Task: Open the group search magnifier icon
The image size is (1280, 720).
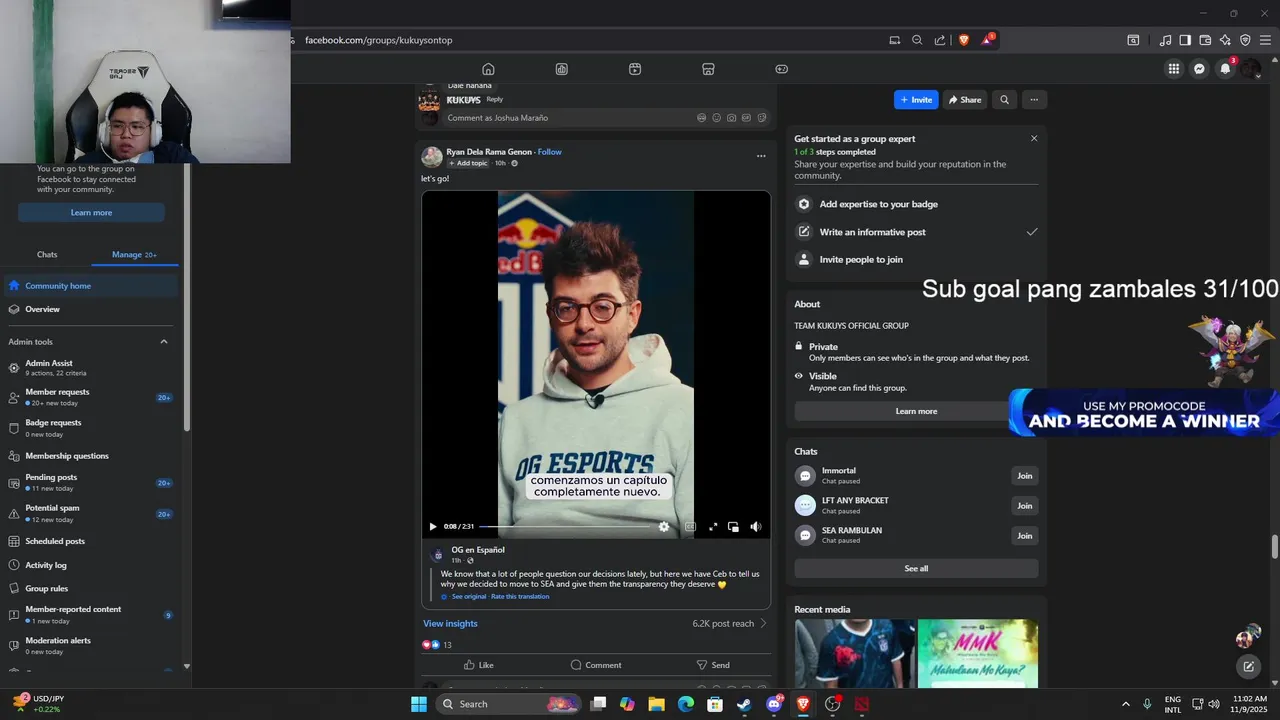Action: 1004,100
